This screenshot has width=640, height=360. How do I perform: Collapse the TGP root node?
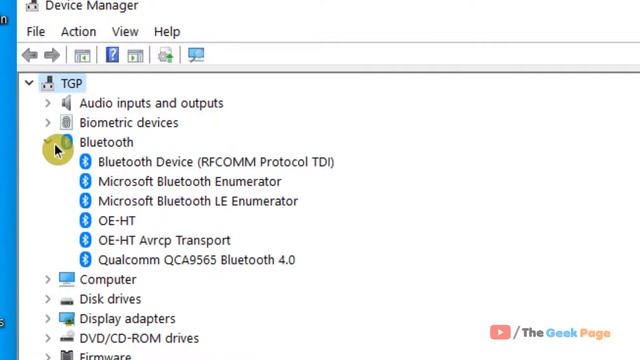click(x=29, y=83)
